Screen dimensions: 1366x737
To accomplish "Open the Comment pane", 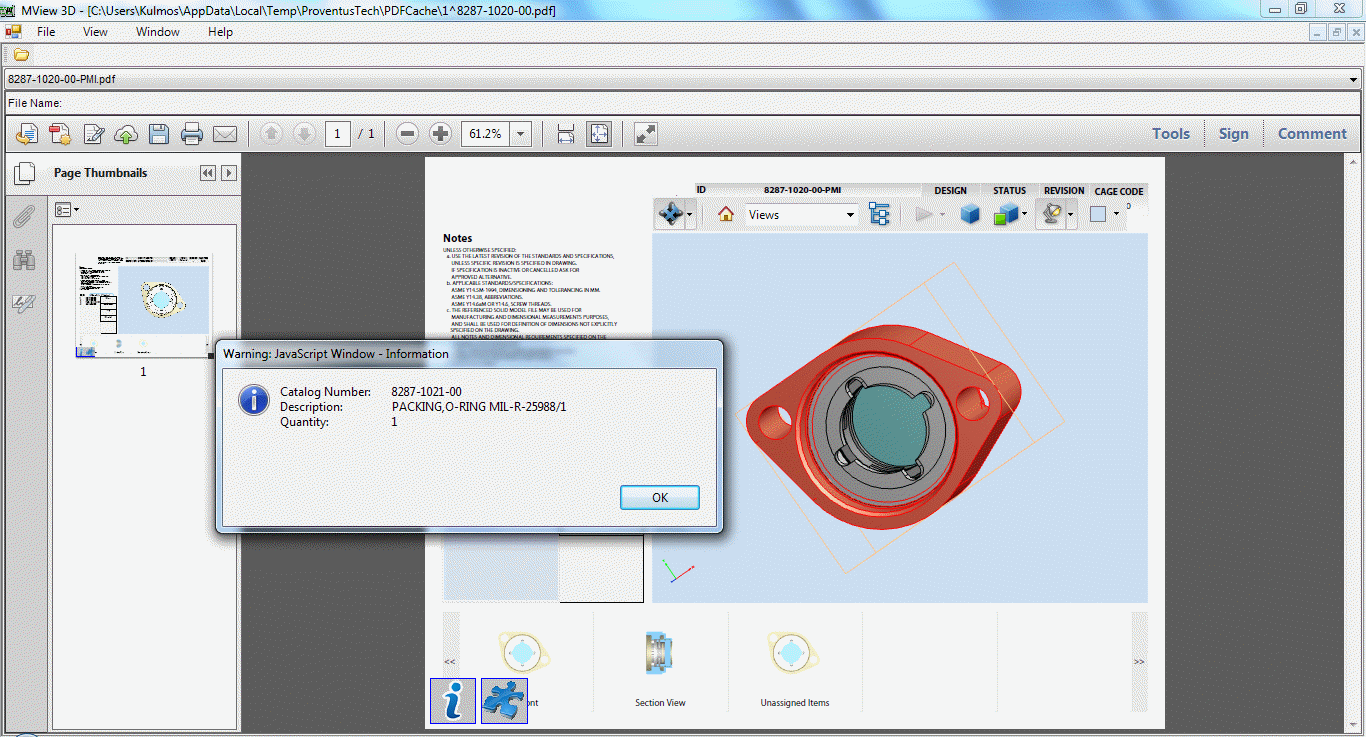I will coord(1312,134).
